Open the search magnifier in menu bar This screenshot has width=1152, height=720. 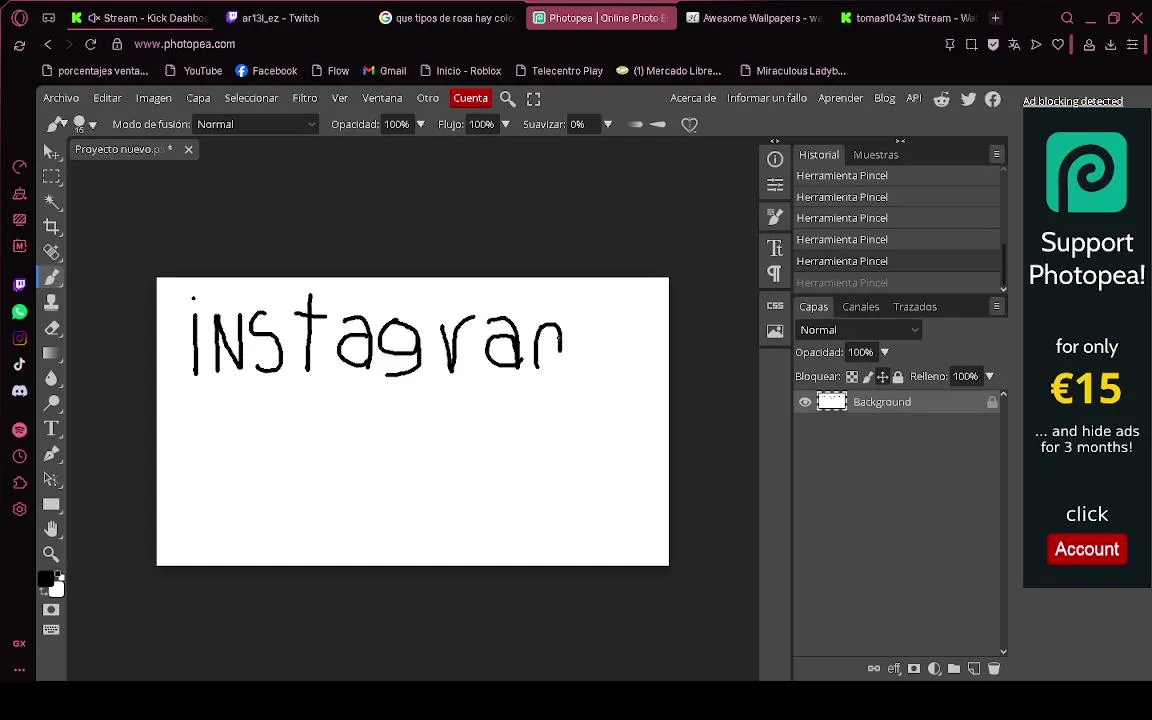(508, 98)
